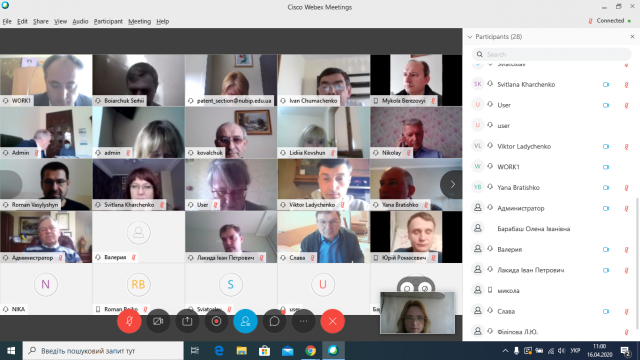The width and height of the screenshot is (640, 360).
Task: Open Google Chrome from the taskbar
Action: 311,351
